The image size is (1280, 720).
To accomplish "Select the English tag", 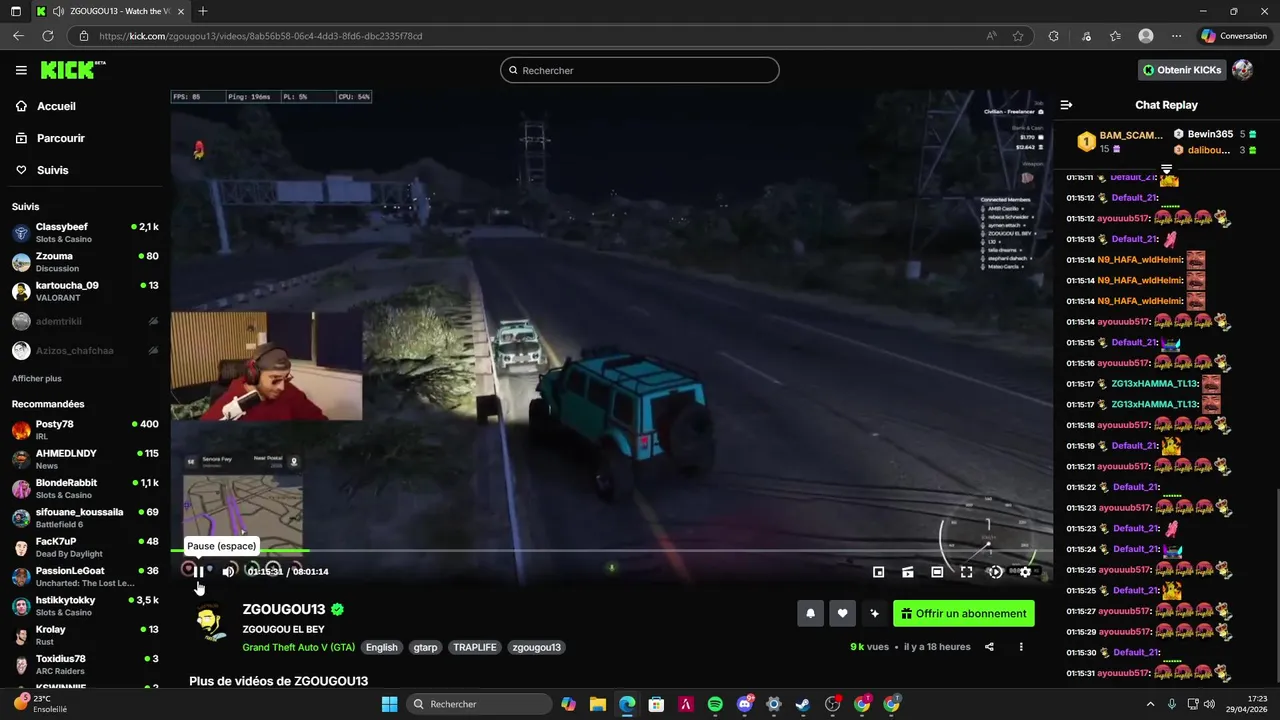I will [x=381, y=647].
